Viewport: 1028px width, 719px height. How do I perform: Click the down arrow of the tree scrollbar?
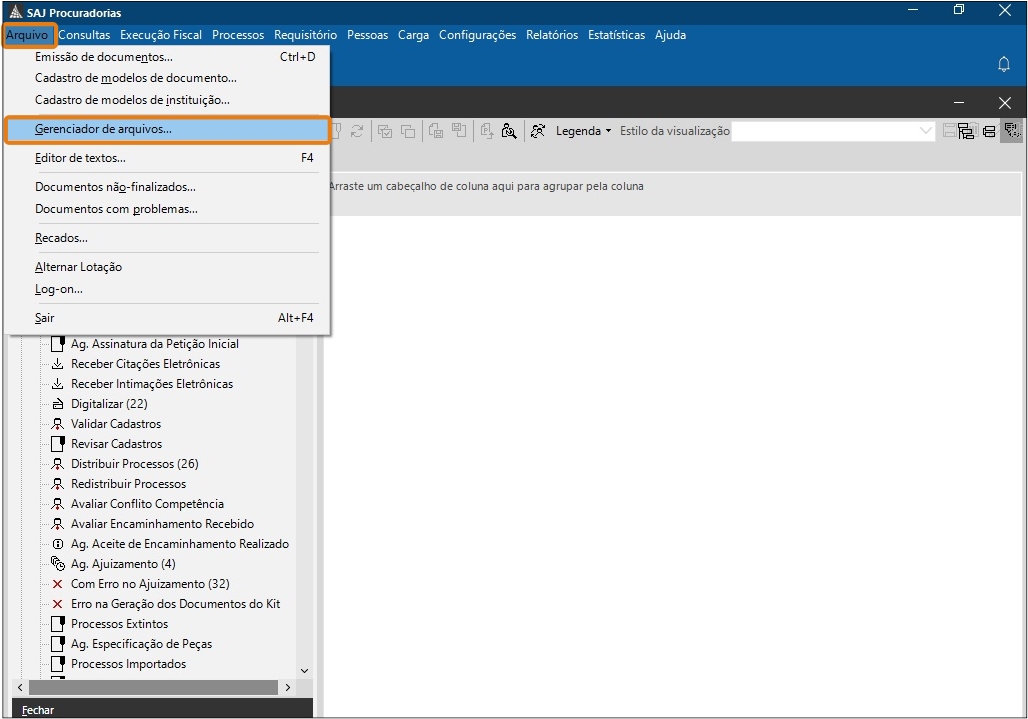(x=304, y=671)
